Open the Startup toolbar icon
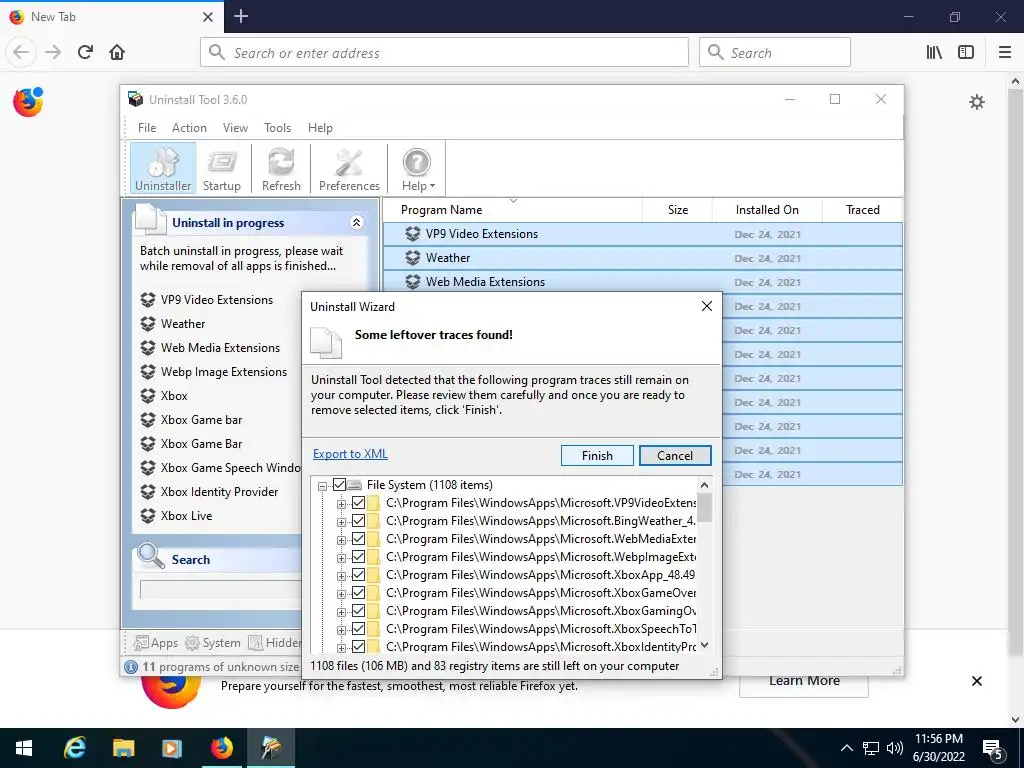The image size is (1024, 768). pyautogui.click(x=222, y=169)
